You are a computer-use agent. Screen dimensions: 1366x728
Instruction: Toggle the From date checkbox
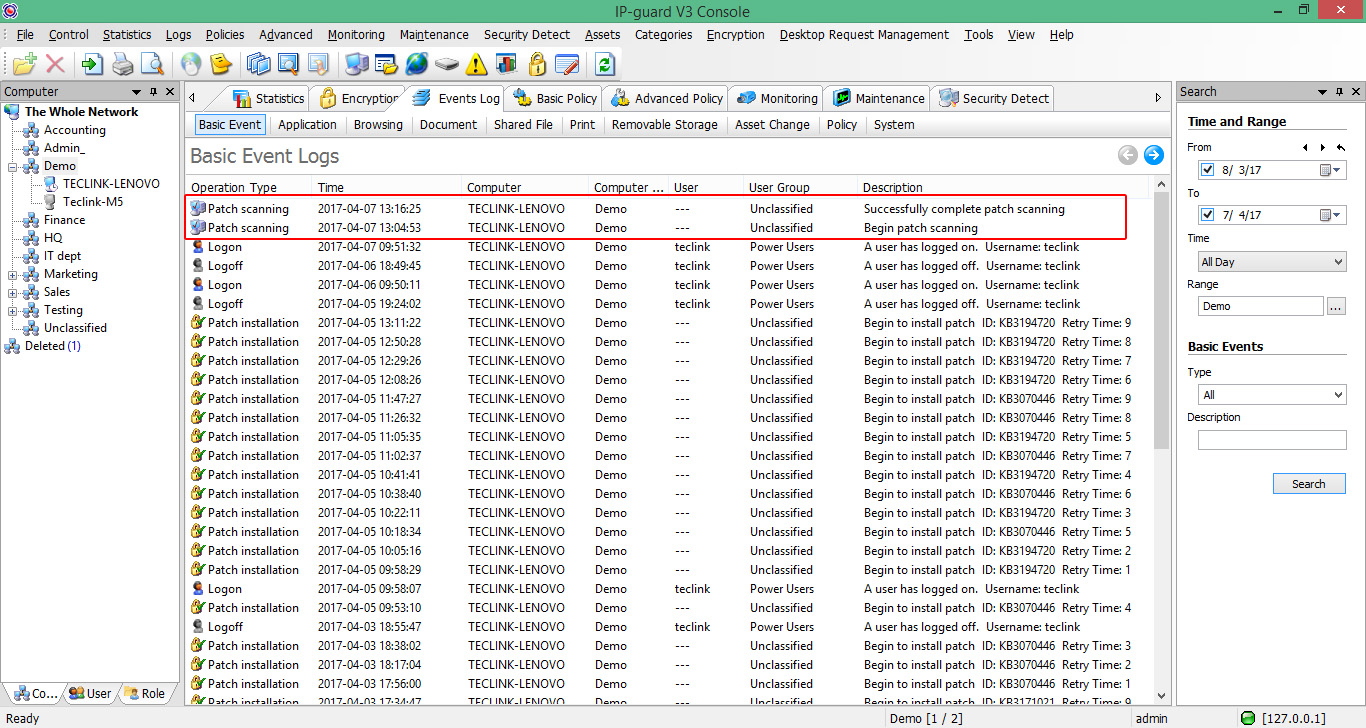click(x=1207, y=170)
